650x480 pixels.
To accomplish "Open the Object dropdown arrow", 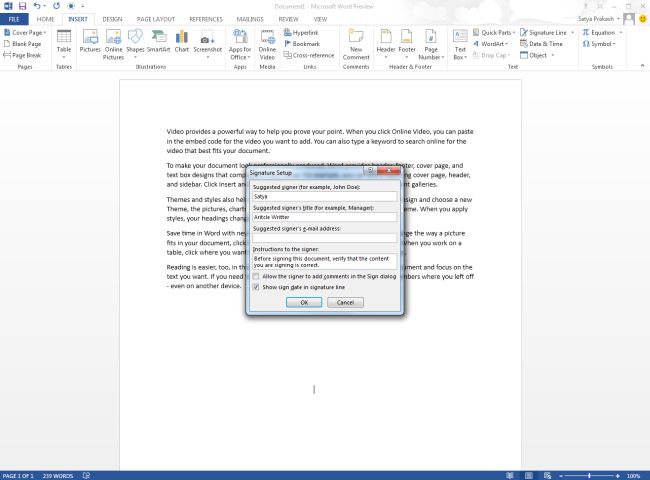I will pos(553,55).
